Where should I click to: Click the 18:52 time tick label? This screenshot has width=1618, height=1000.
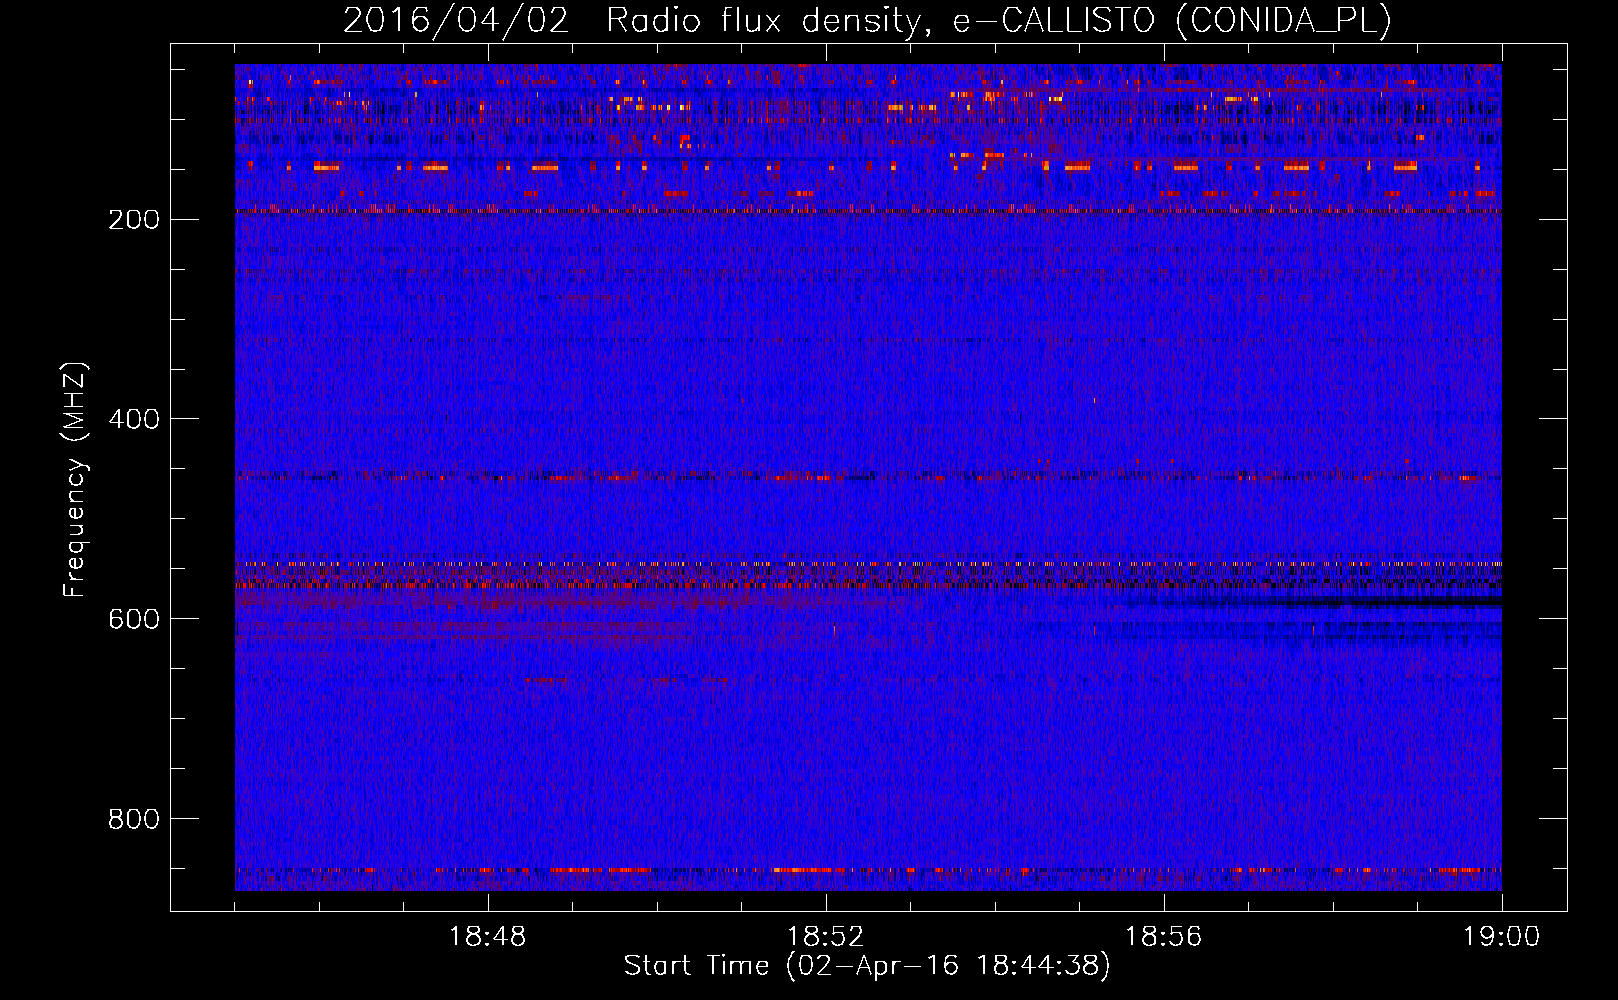[826, 937]
